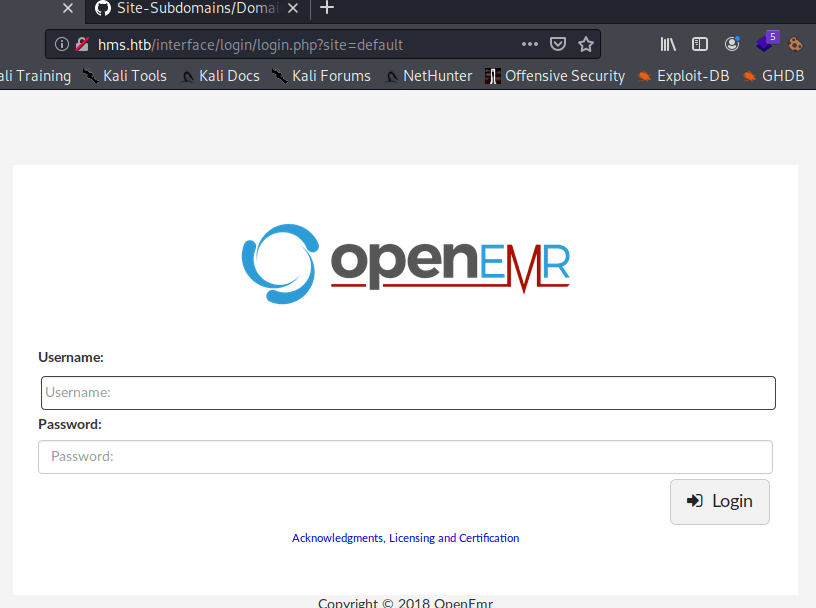The width and height of the screenshot is (816, 608).
Task: Click into the Password field
Action: [405, 457]
